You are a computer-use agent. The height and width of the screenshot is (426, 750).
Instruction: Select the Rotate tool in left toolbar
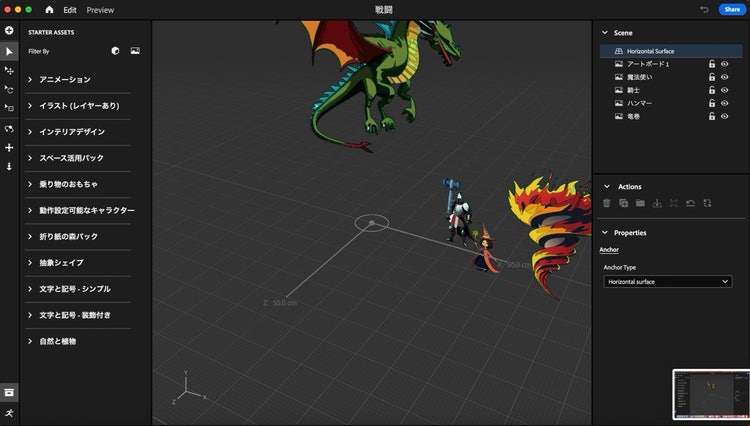[x=9, y=89]
